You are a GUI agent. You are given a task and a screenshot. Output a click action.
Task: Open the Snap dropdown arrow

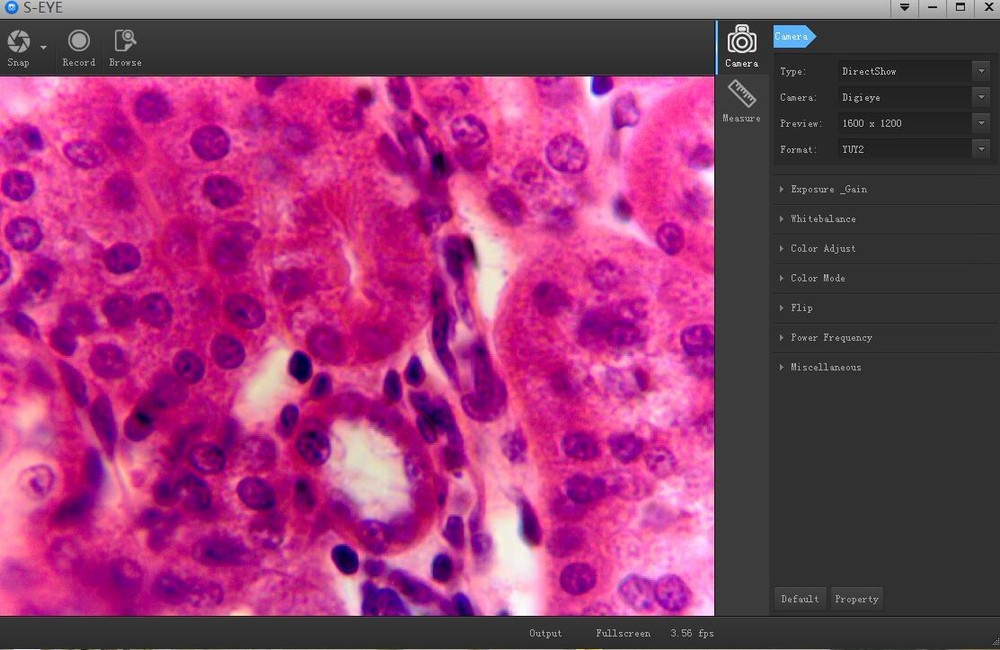[44, 47]
